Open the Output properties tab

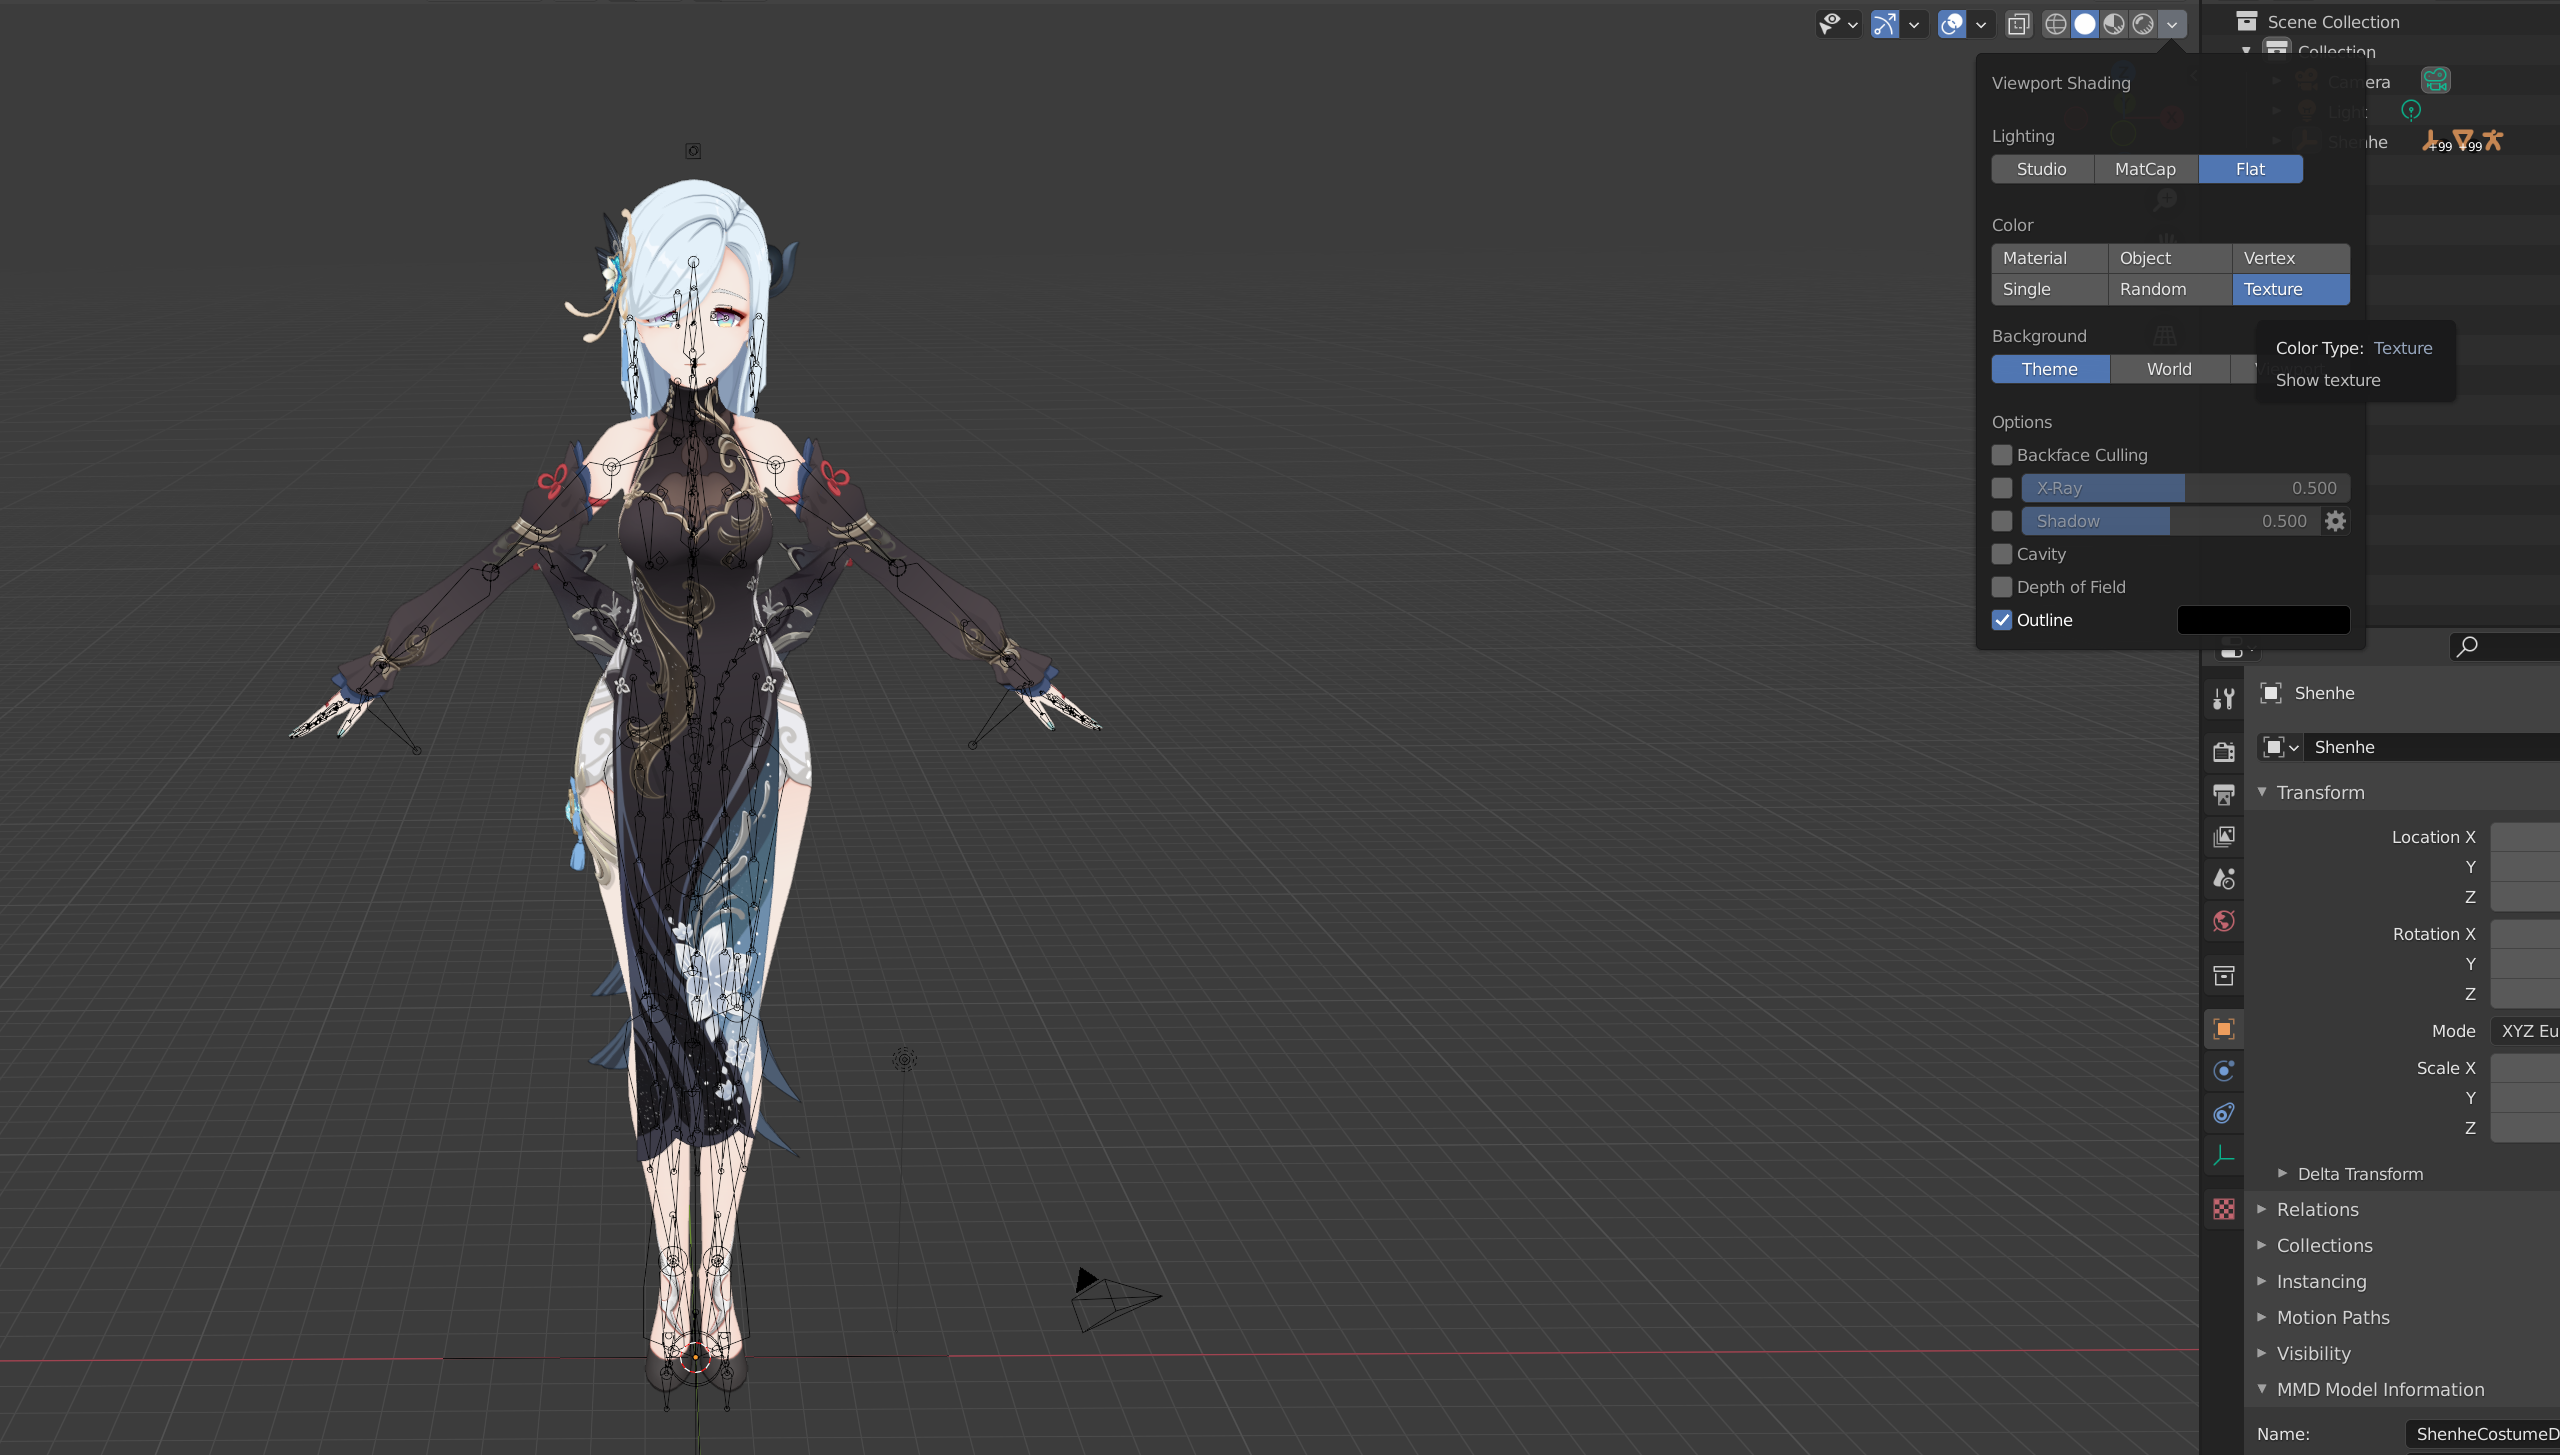point(2223,795)
